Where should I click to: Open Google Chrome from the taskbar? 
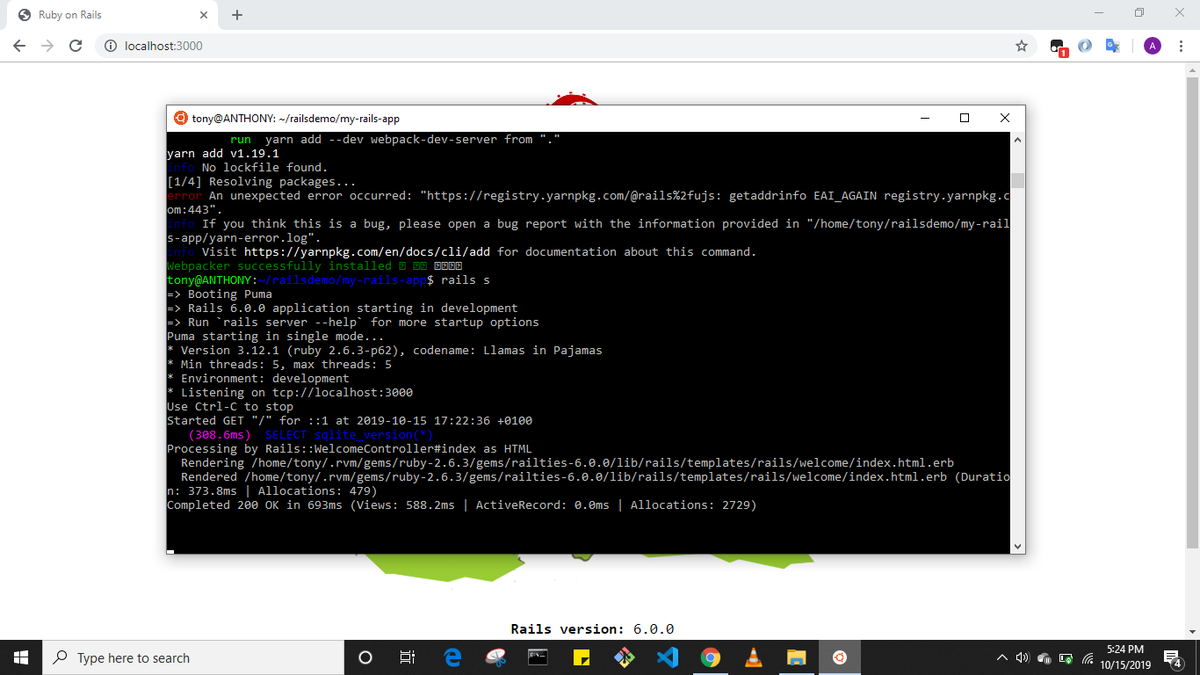pyautogui.click(x=710, y=657)
